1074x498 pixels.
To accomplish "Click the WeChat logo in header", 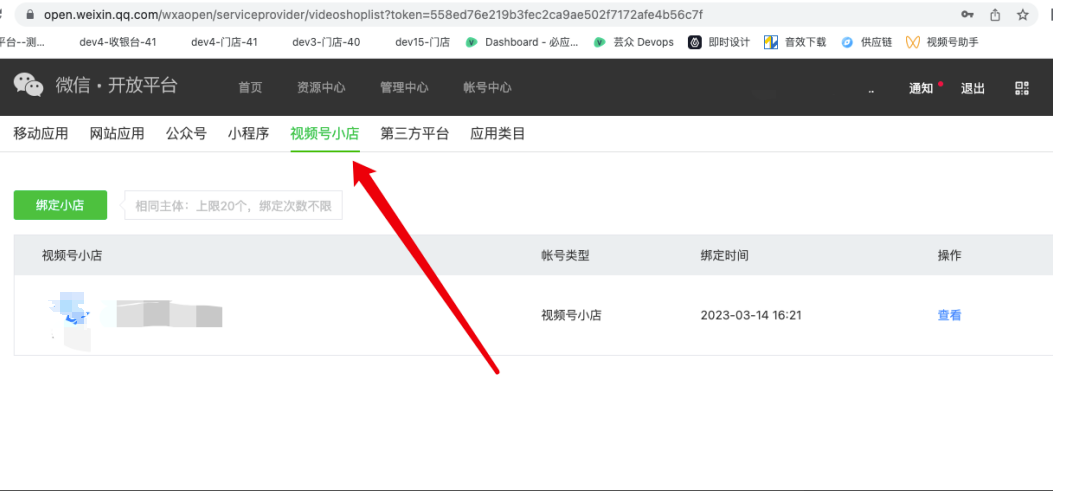I will pos(28,86).
